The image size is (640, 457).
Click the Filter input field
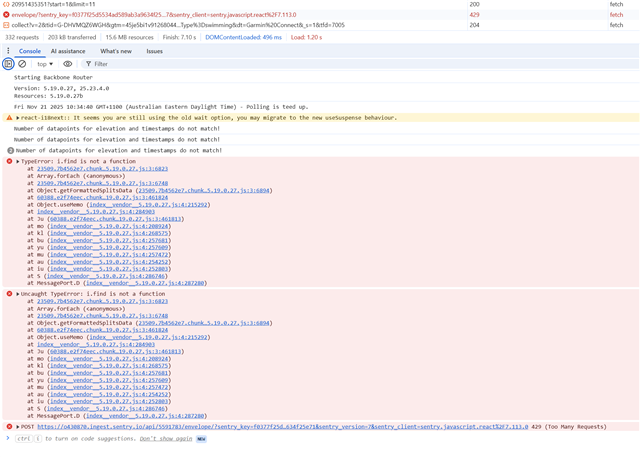tap(150, 64)
